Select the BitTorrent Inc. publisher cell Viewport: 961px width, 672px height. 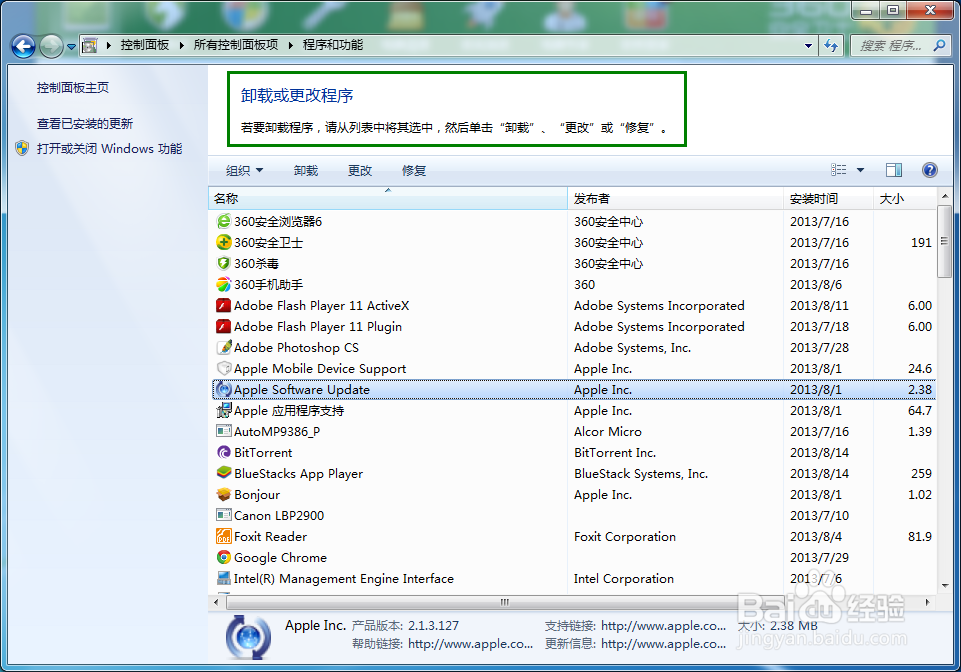click(x=615, y=452)
